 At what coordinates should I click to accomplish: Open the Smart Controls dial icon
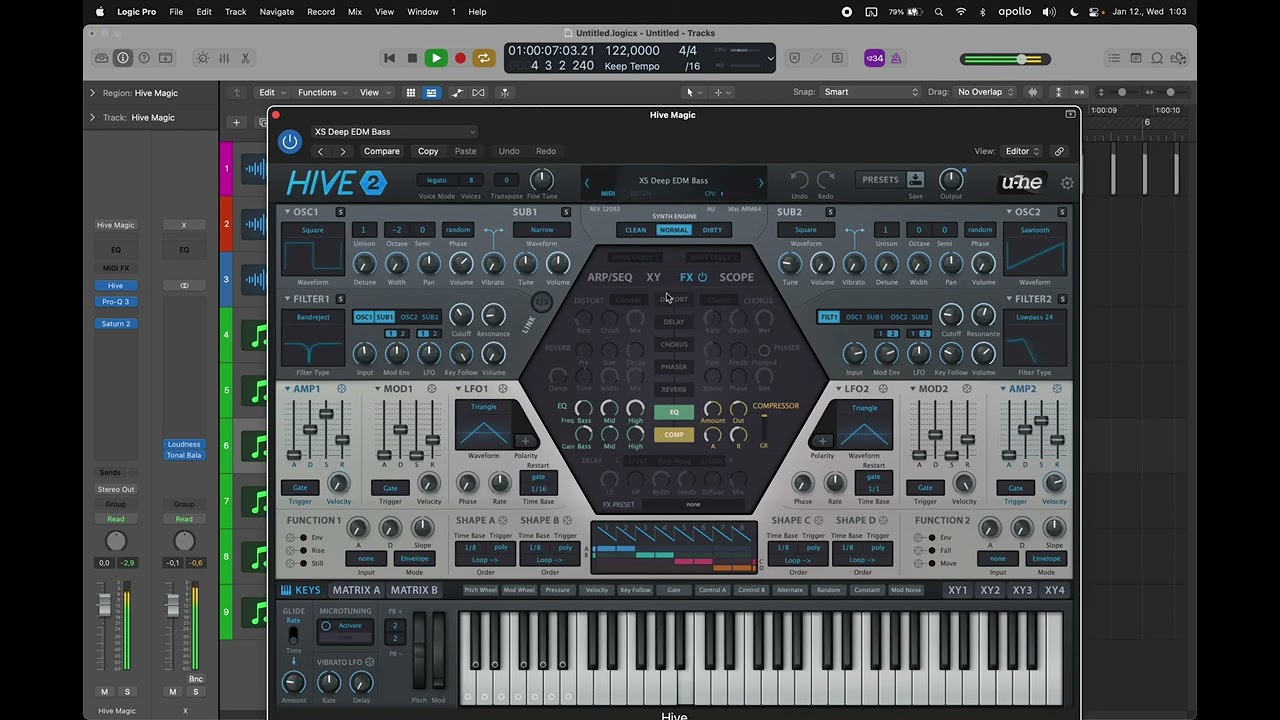coord(203,58)
